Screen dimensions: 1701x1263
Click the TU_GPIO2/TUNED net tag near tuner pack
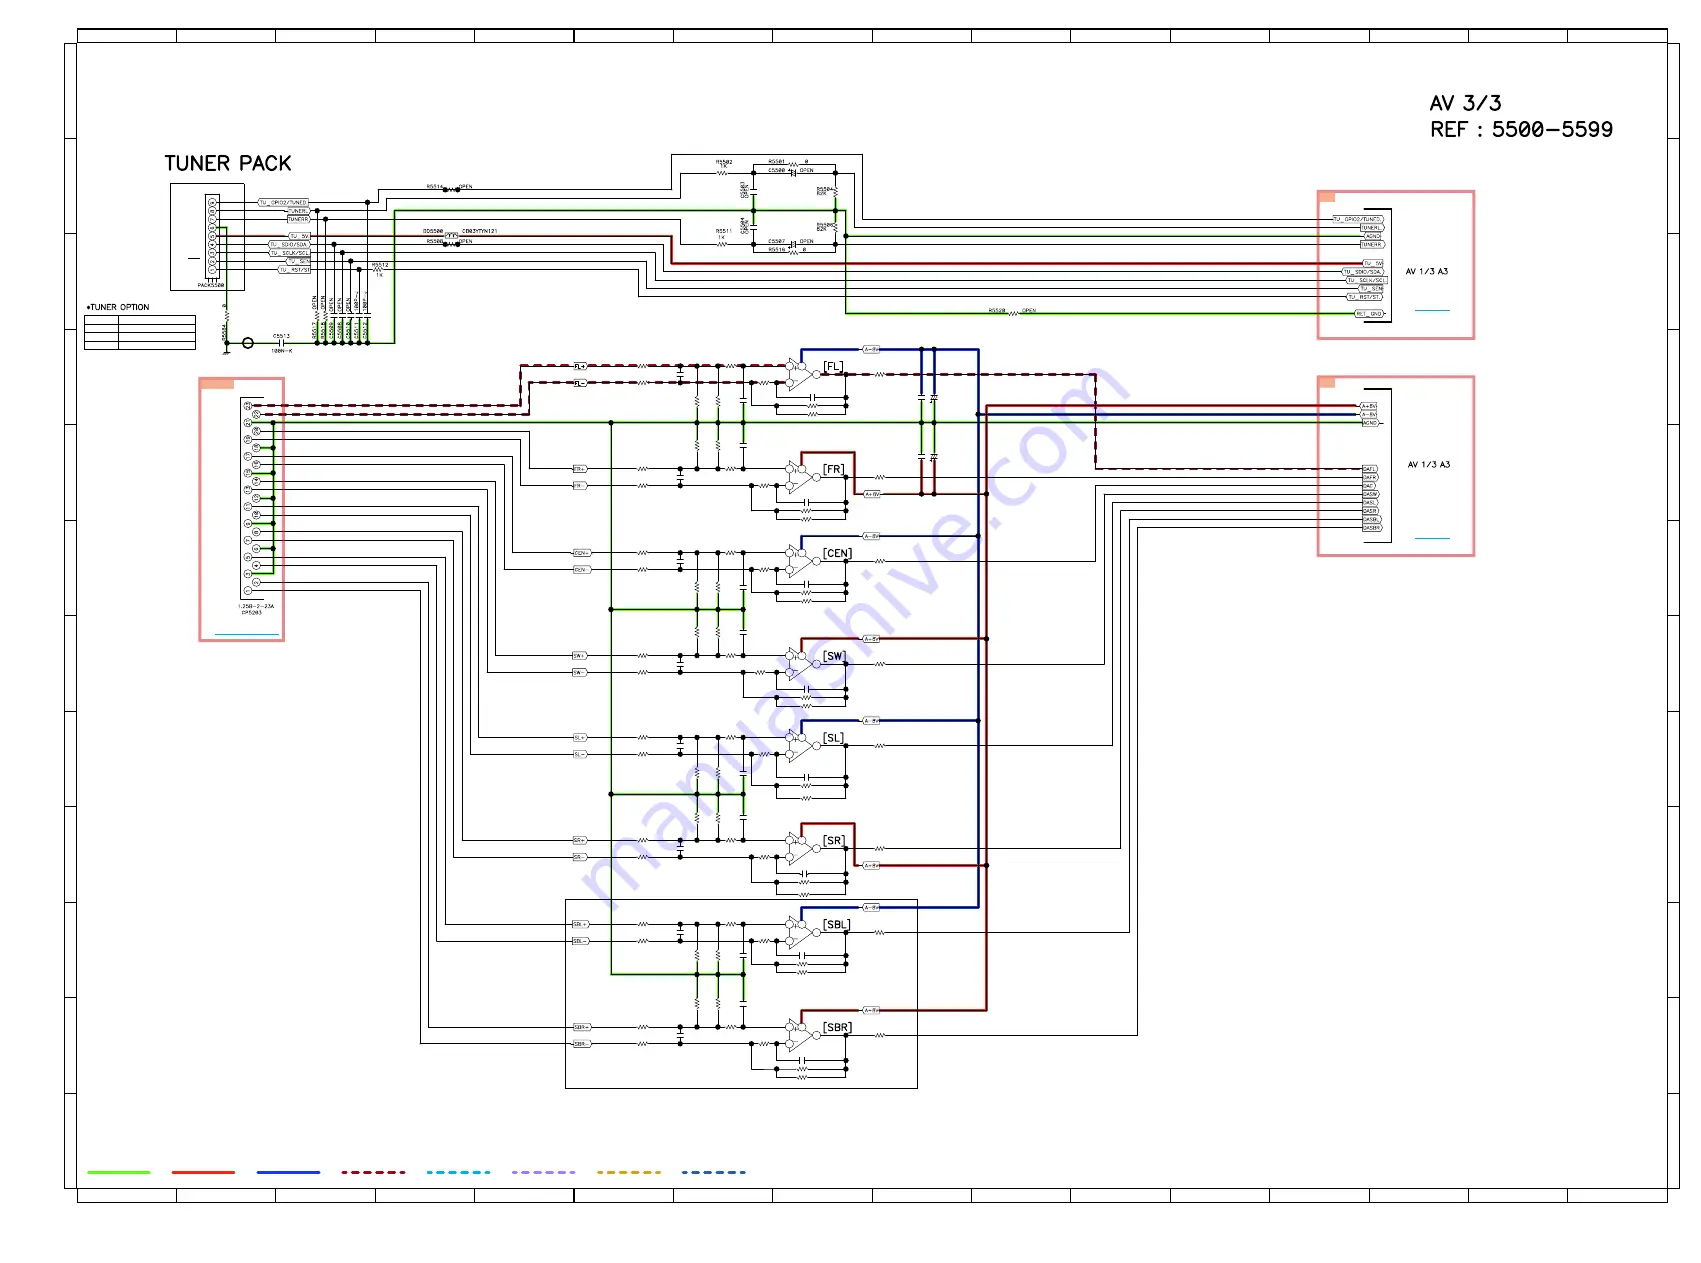tap(284, 202)
